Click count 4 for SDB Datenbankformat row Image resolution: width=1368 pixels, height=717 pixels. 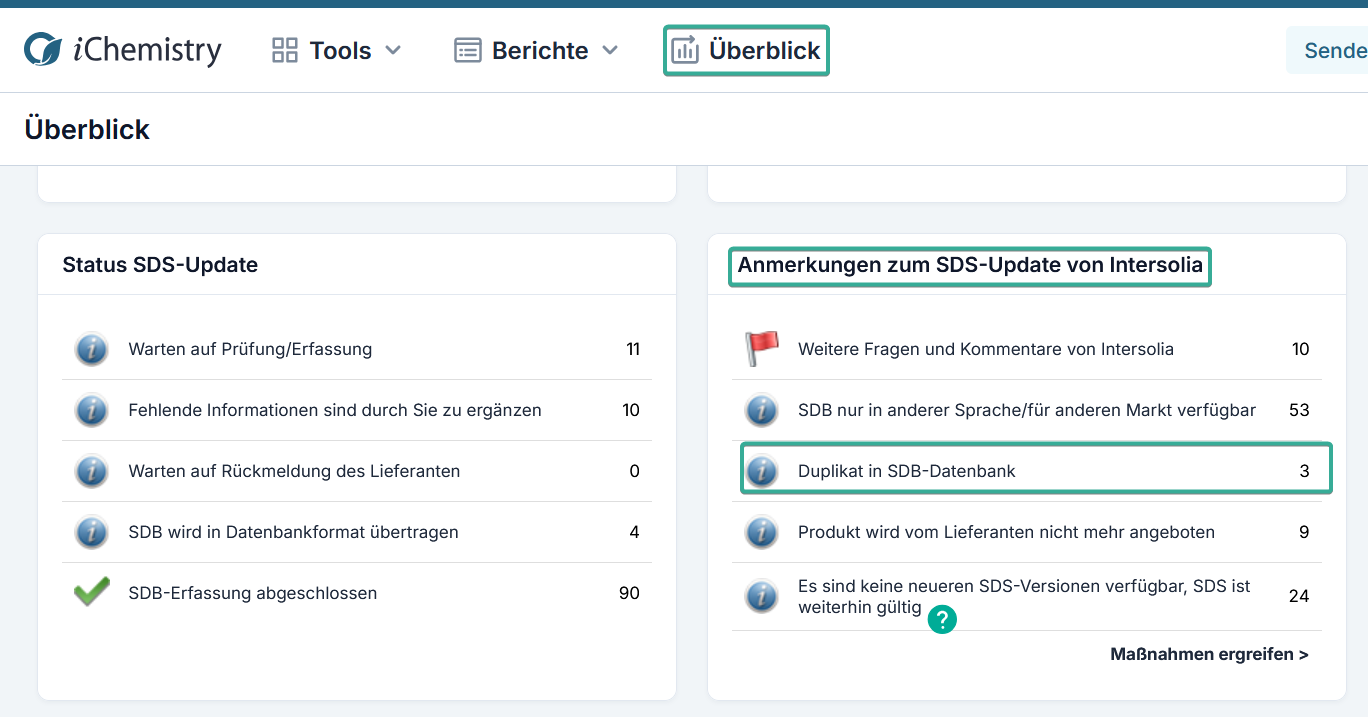click(635, 532)
